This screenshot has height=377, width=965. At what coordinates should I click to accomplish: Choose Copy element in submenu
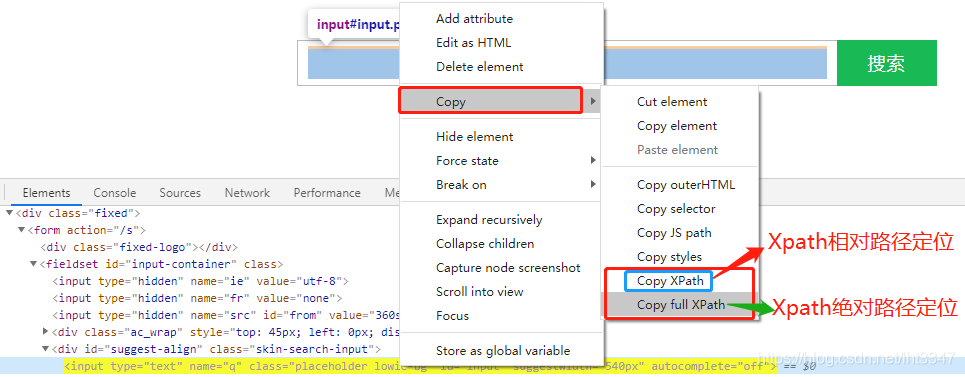[677, 125]
